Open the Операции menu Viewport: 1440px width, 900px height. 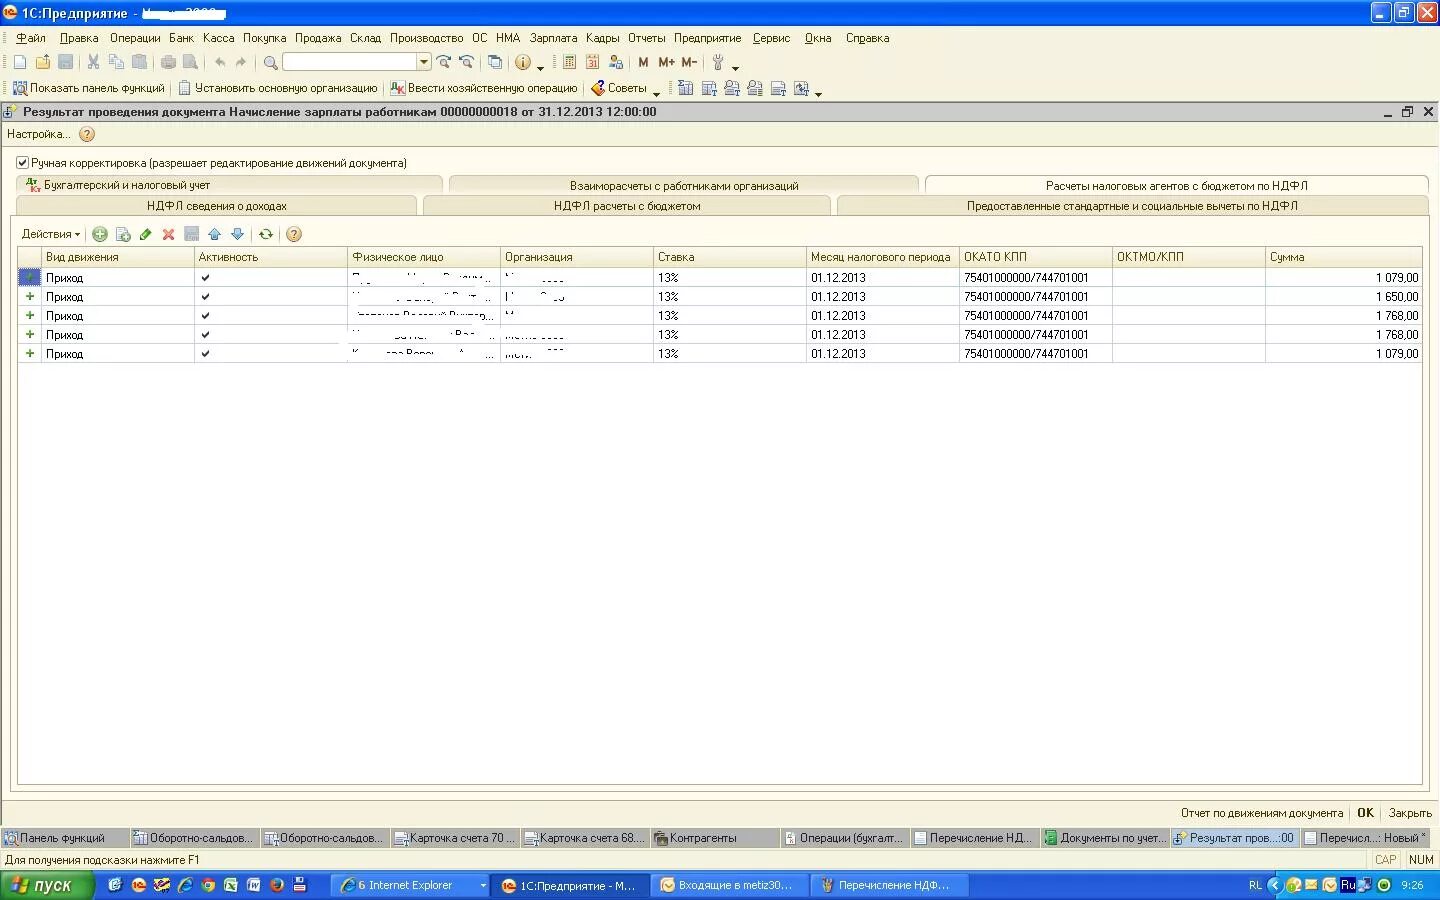pyautogui.click(x=135, y=38)
